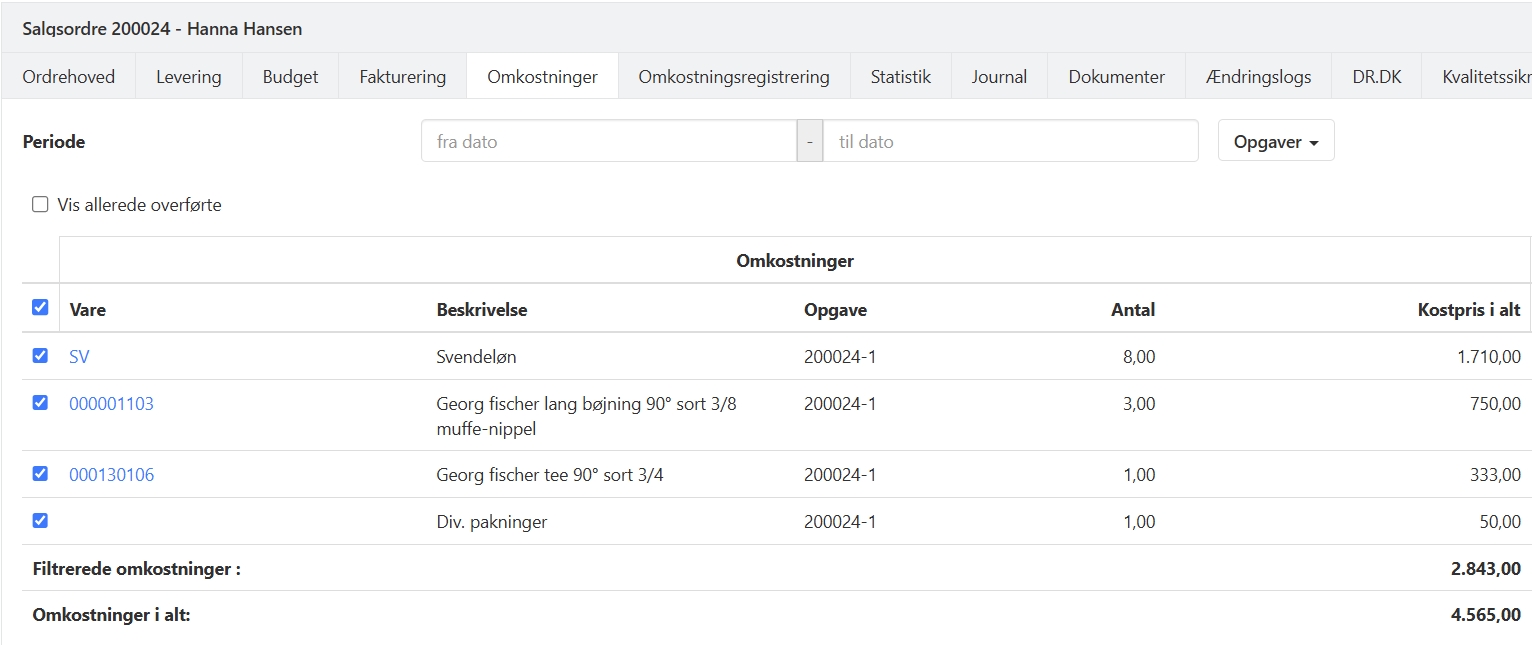1532x645 pixels.
Task: Expand the Opgaver dropdown
Action: [x=1275, y=142]
